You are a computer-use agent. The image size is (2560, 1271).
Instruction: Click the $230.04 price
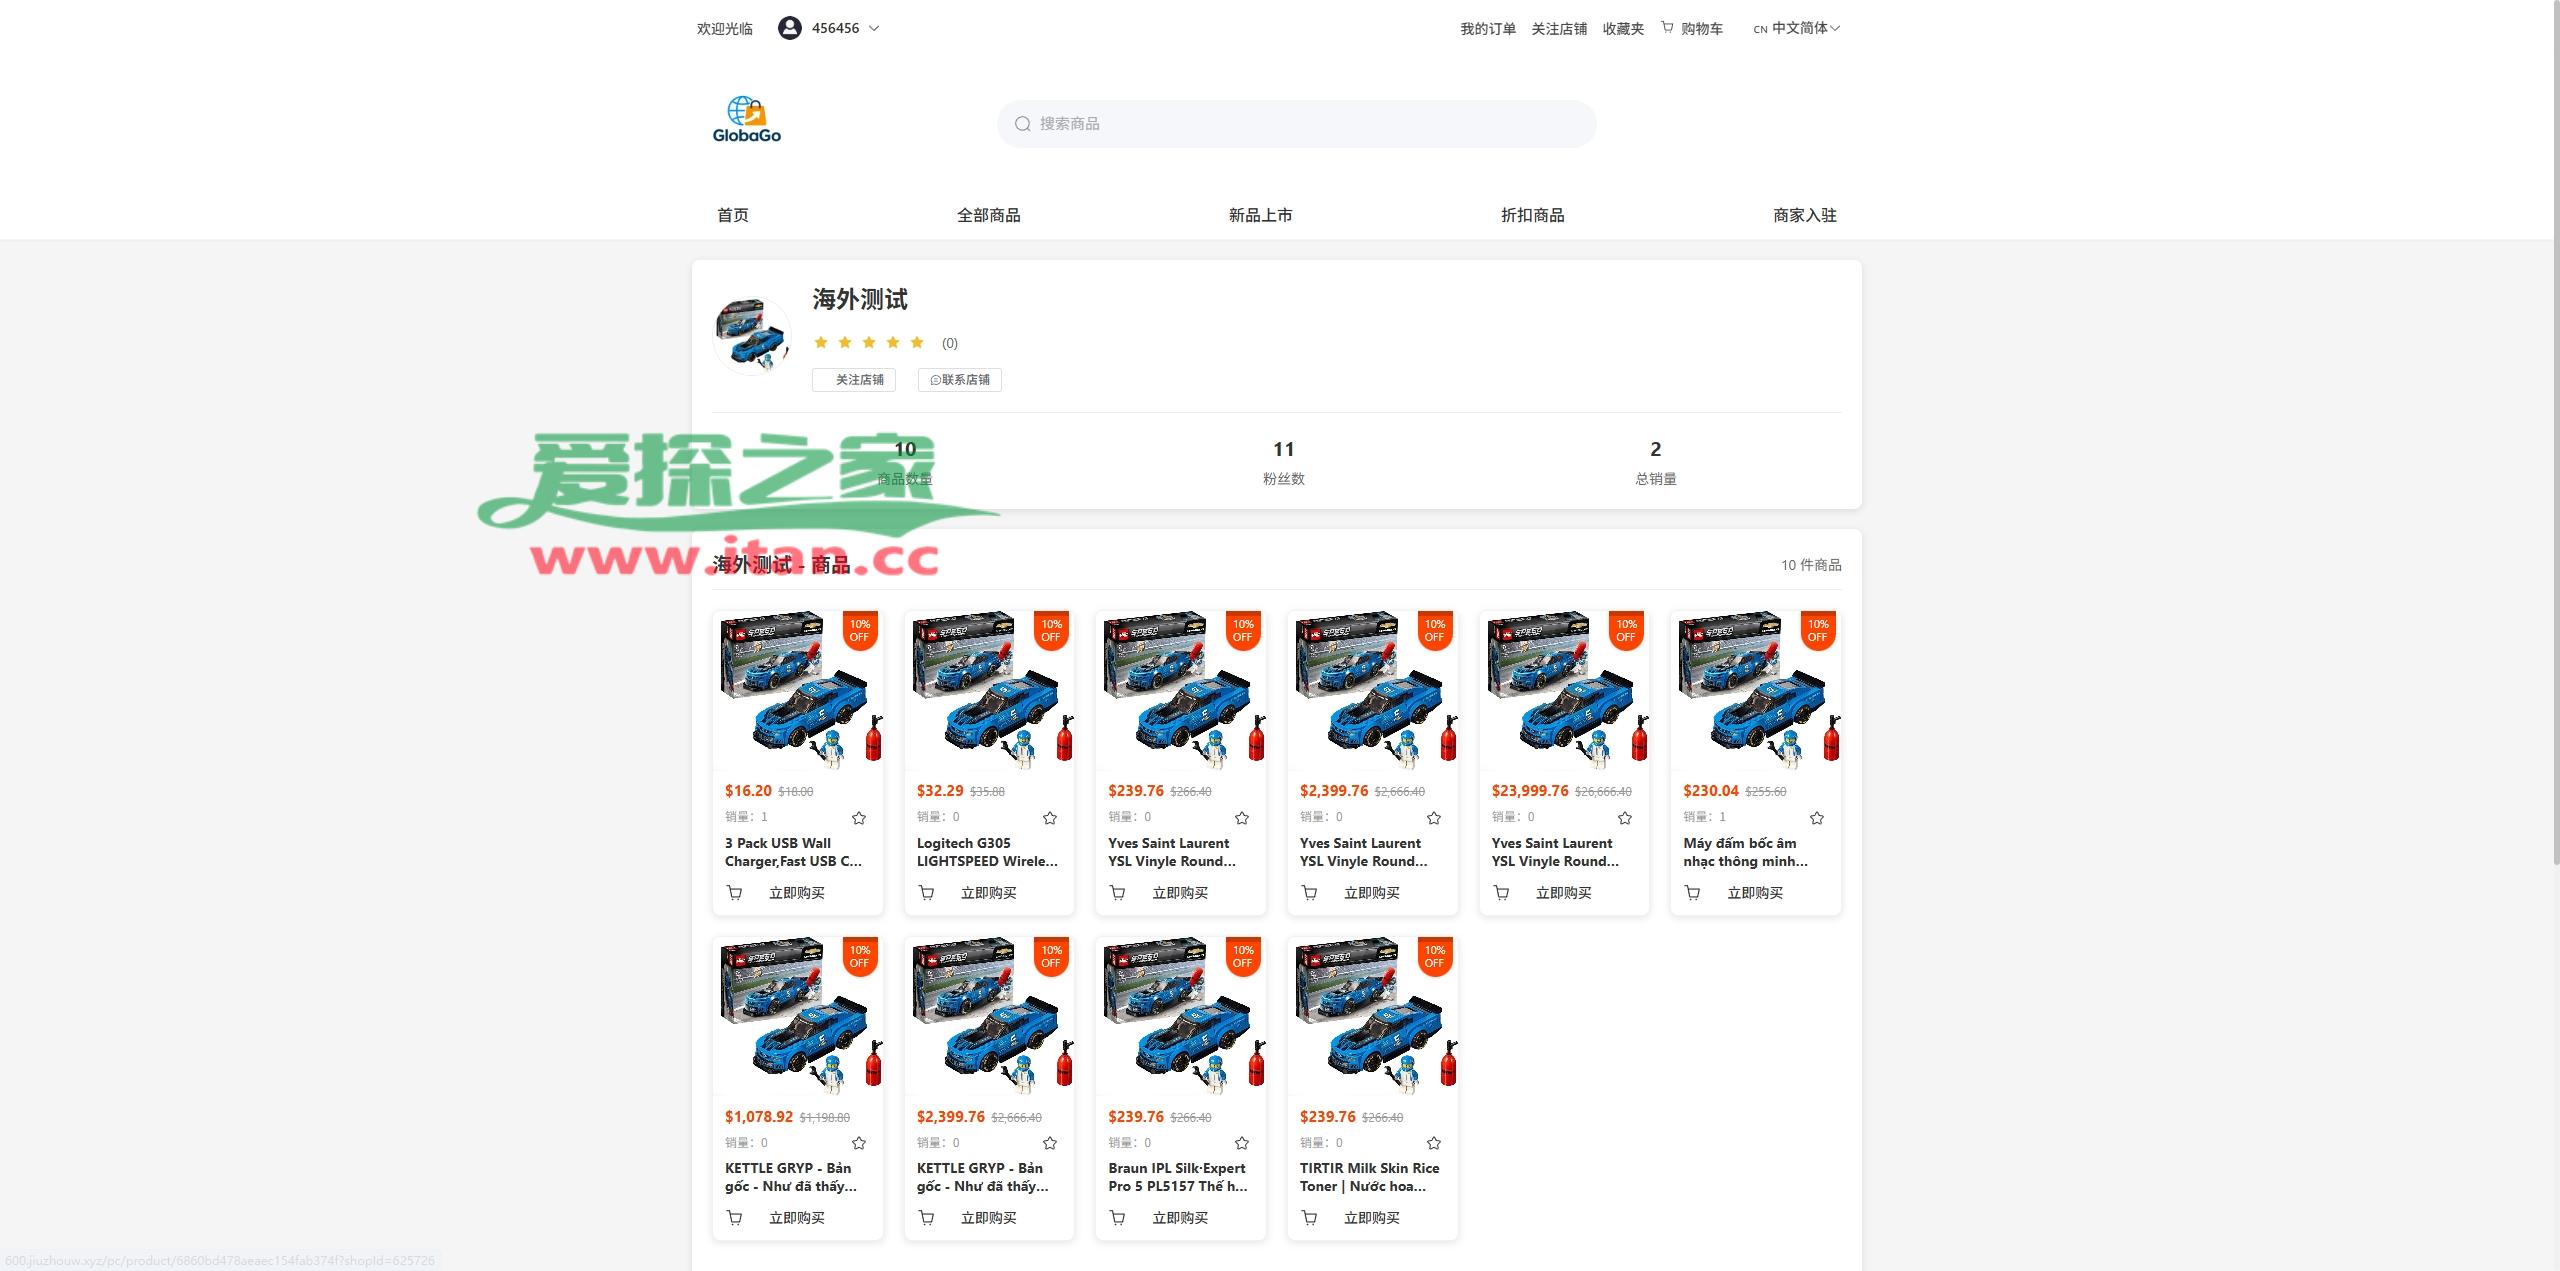tap(1711, 791)
